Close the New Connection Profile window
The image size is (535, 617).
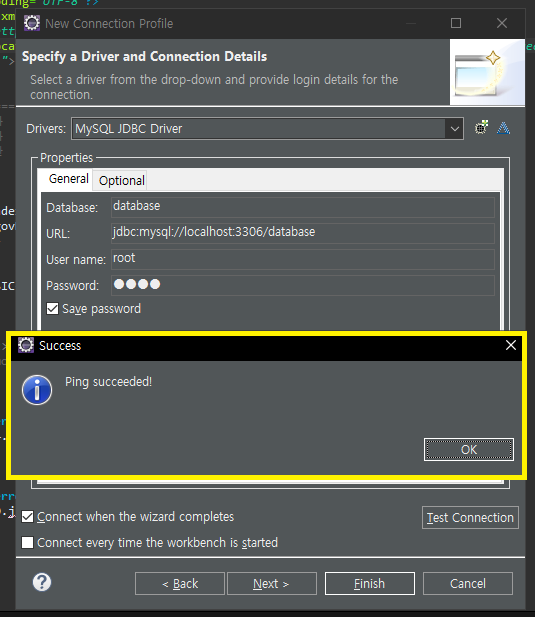pos(502,23)
